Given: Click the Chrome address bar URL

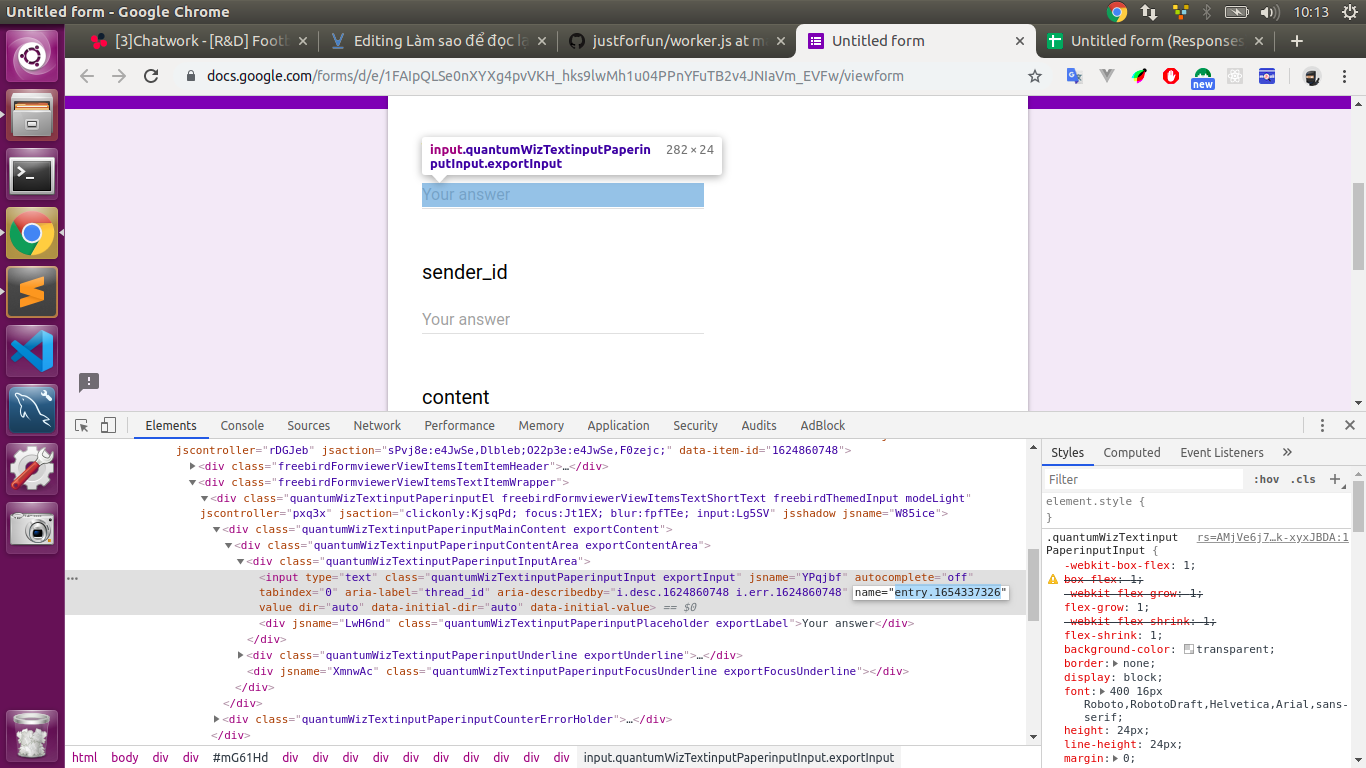Looking at the screenshot, I should pyautogui.click(x=555, y=76).
